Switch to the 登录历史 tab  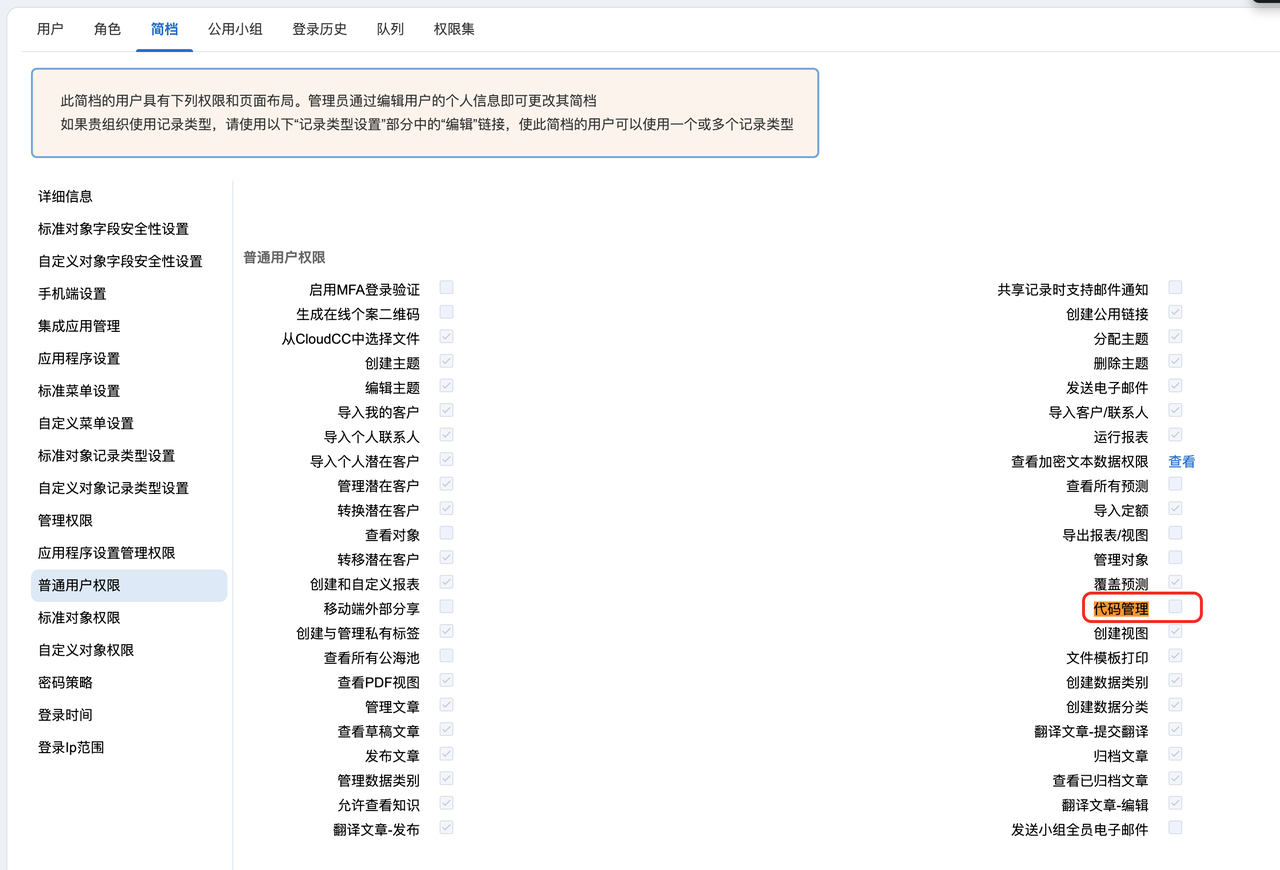coord(319,29)
